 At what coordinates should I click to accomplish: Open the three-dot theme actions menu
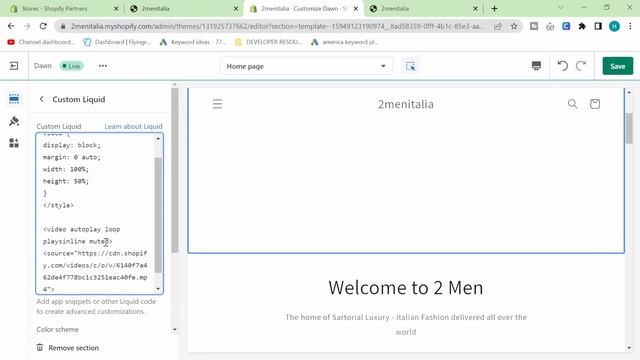tap(103, 66)
